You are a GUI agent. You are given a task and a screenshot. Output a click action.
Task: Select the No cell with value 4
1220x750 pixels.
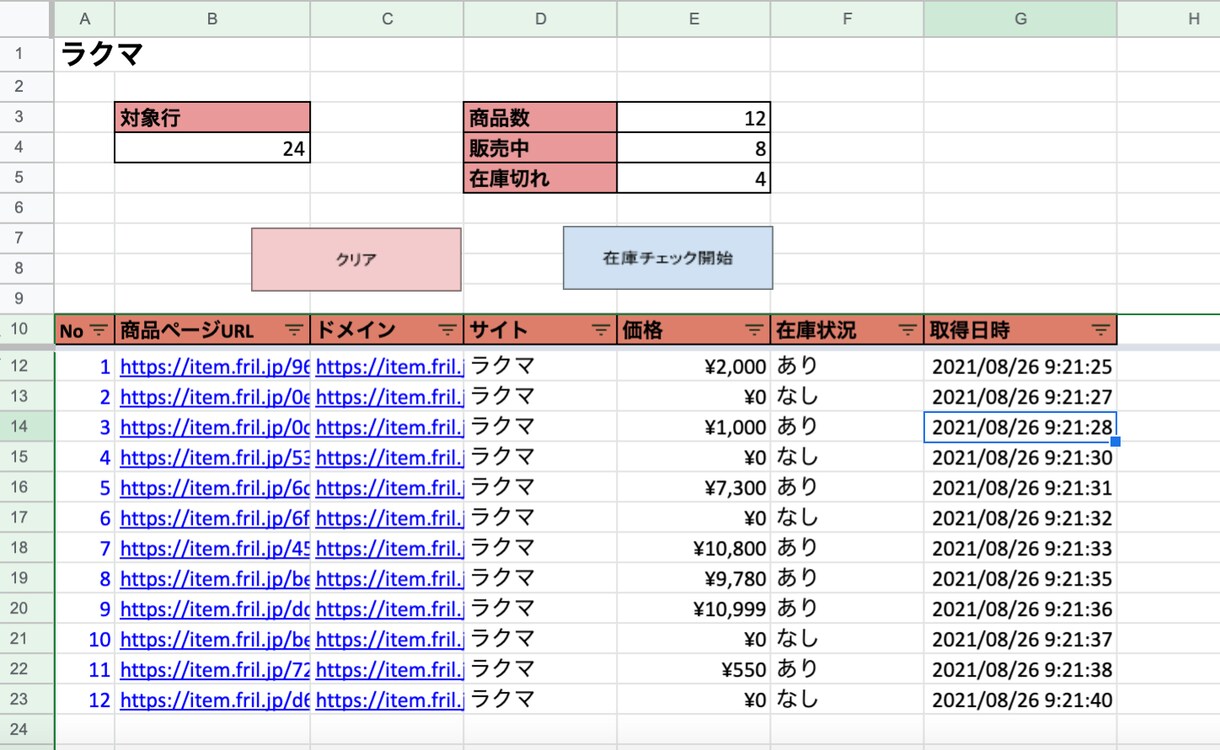pos(85,458)
